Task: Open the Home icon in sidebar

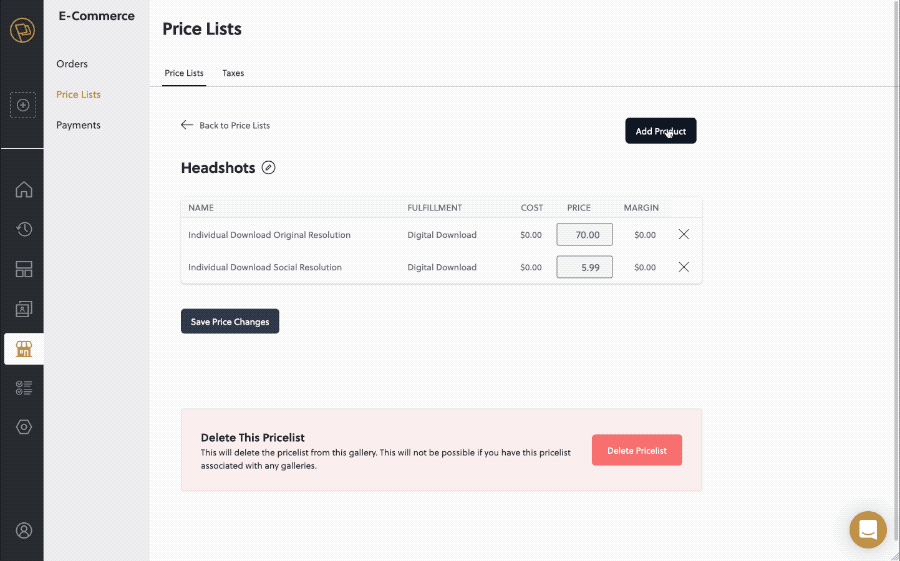Action: click(24, 190)
